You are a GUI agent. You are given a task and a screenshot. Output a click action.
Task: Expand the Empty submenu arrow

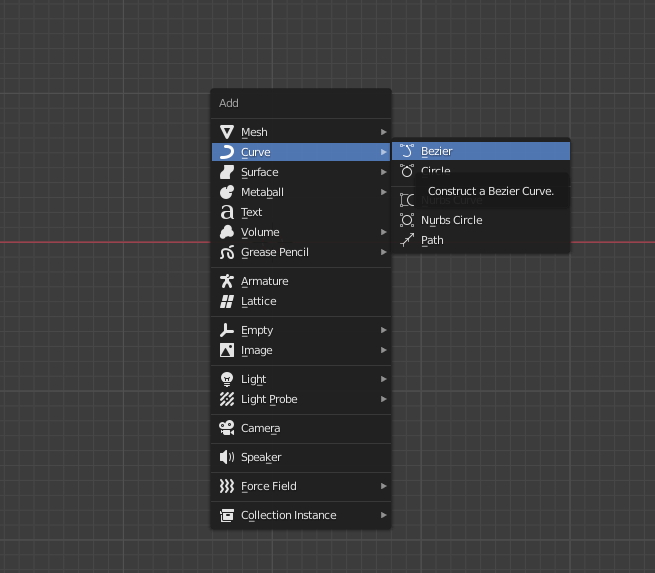[383, 330]
